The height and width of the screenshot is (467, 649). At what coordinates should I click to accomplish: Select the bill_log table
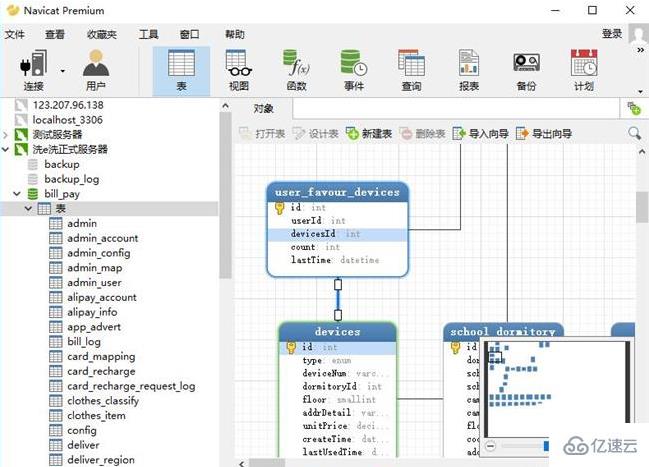point(84,342)
